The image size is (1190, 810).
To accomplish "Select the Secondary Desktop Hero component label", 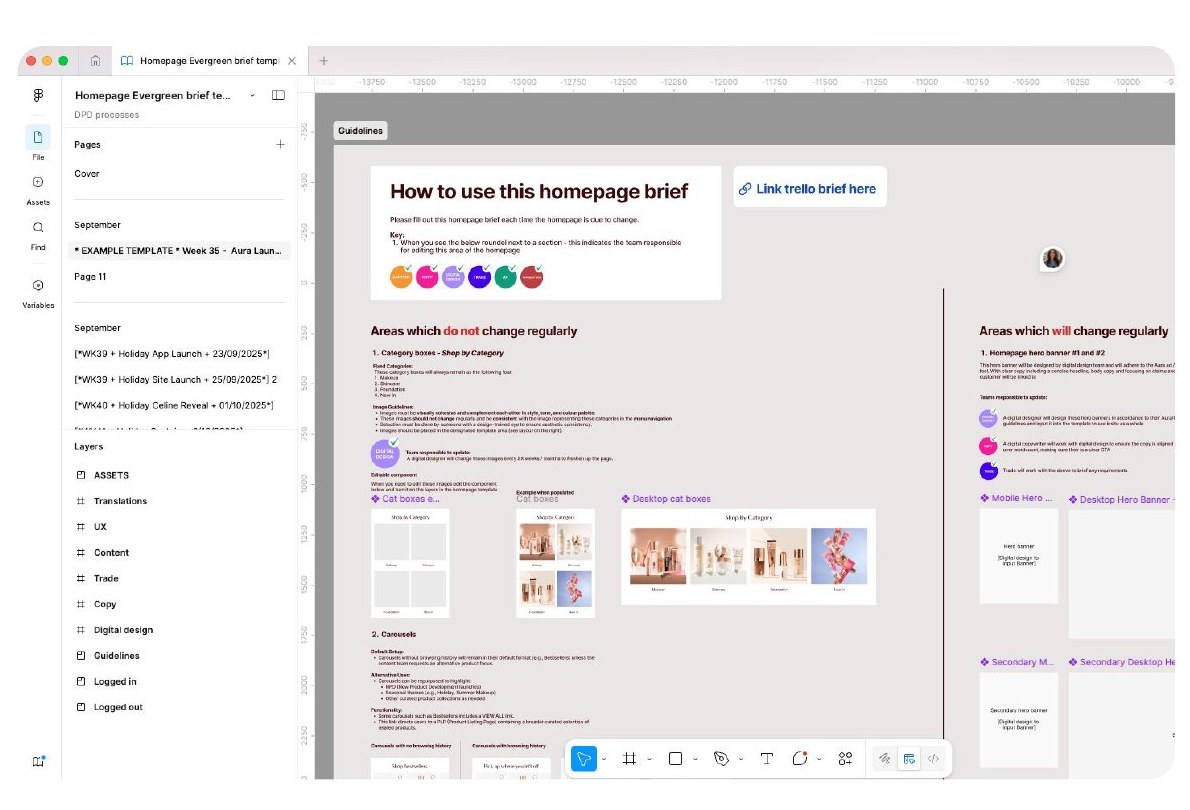I will (1121, 662).
